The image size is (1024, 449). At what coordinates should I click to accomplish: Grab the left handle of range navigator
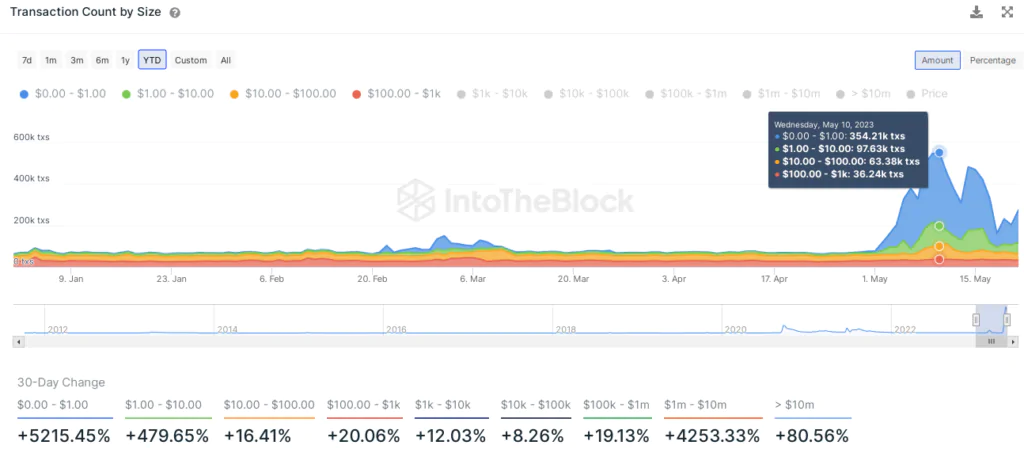coord(976,320)
